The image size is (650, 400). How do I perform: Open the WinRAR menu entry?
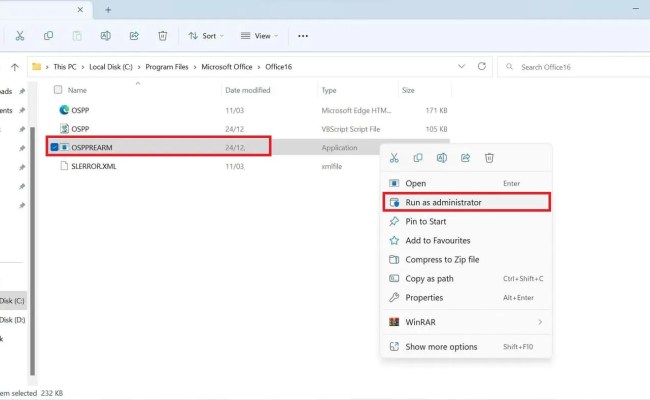click(x=466, y=322)
